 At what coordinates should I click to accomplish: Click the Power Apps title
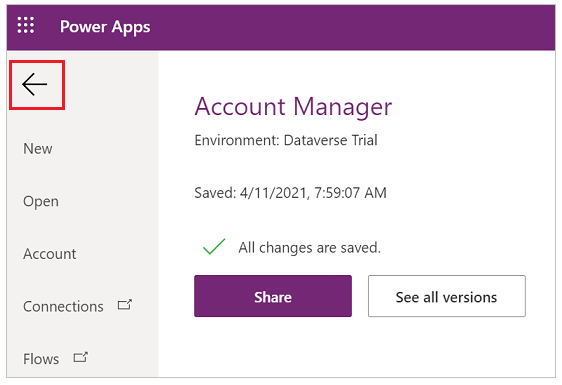105,27
